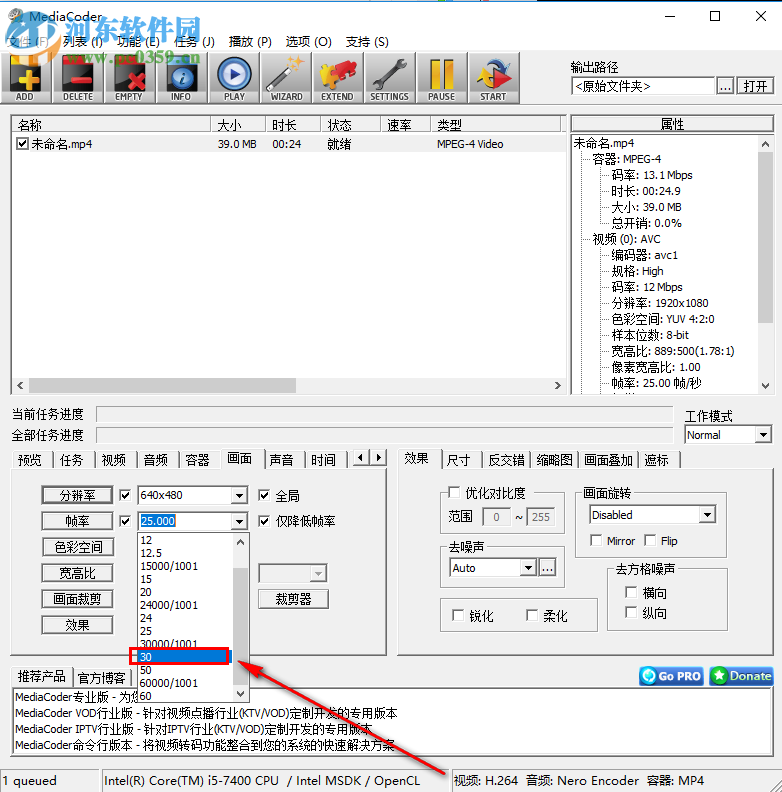This screenshot has width=782, height=792.
Task: Switch to the 尺寸 tab
Action: coord(459,460)
